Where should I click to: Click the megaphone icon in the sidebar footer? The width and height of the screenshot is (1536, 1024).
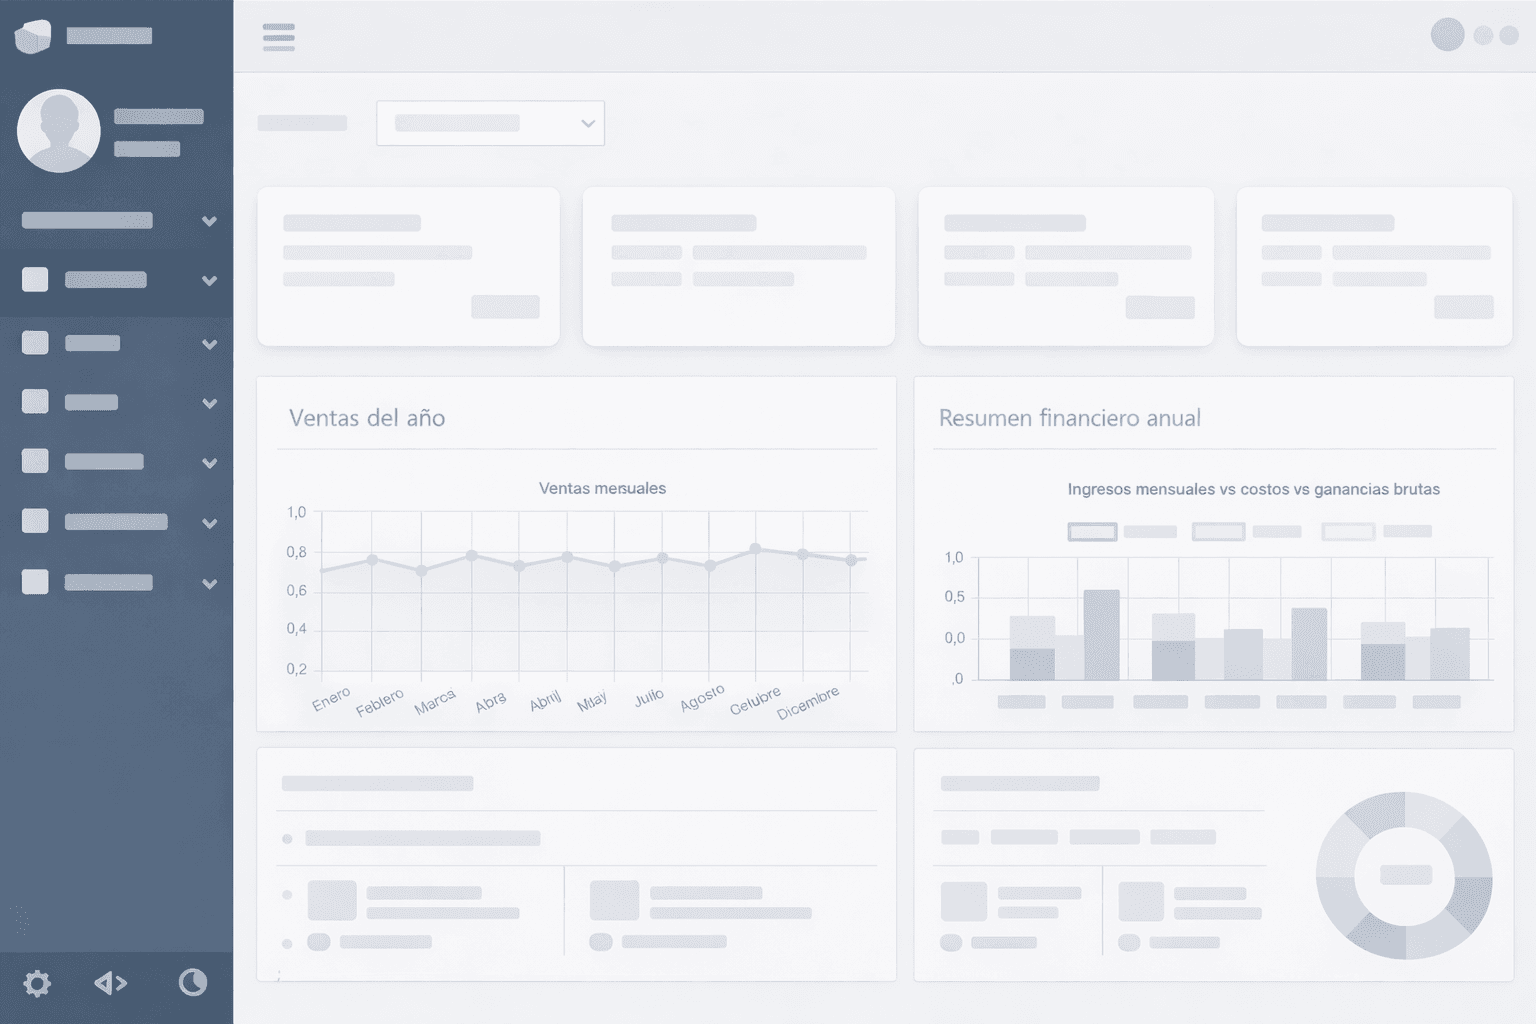pyautogui.click(x=110, y=983)
